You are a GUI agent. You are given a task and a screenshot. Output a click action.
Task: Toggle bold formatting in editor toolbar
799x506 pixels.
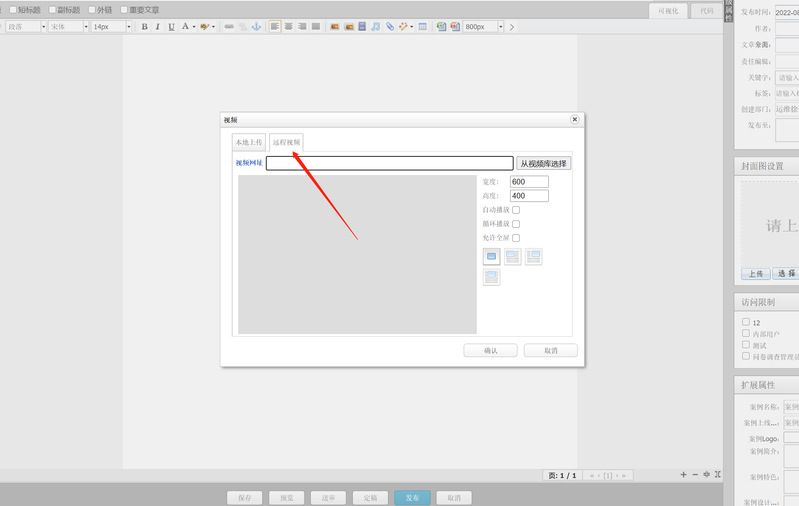click(x=144, y=27)
